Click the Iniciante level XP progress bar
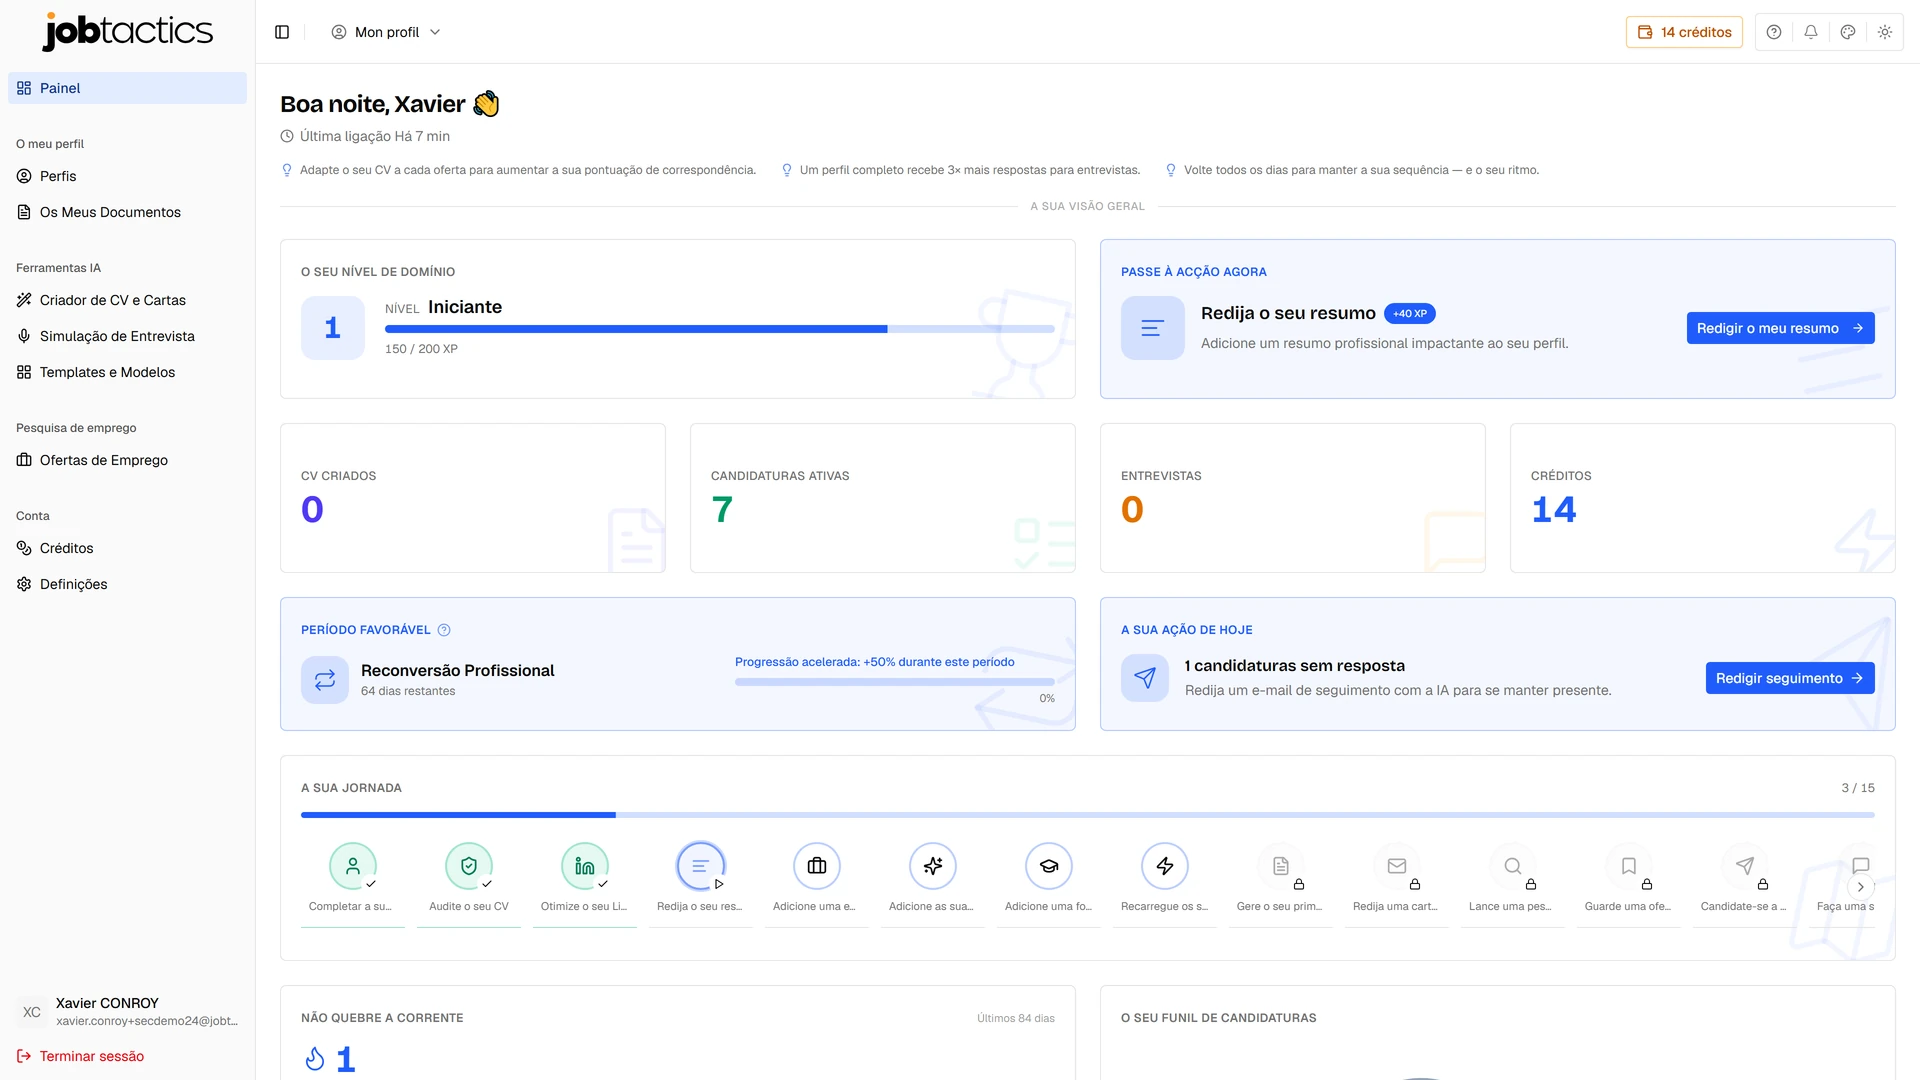Image resolution: width=1920 pixels, height=1080 pixels. click(720, 329)
